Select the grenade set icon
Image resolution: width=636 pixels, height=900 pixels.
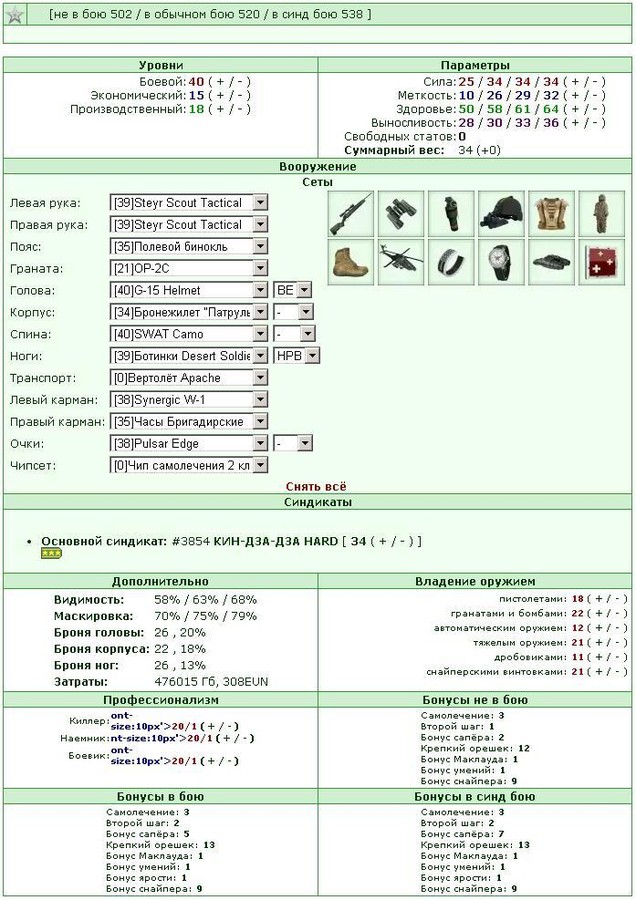pos(451,214)
